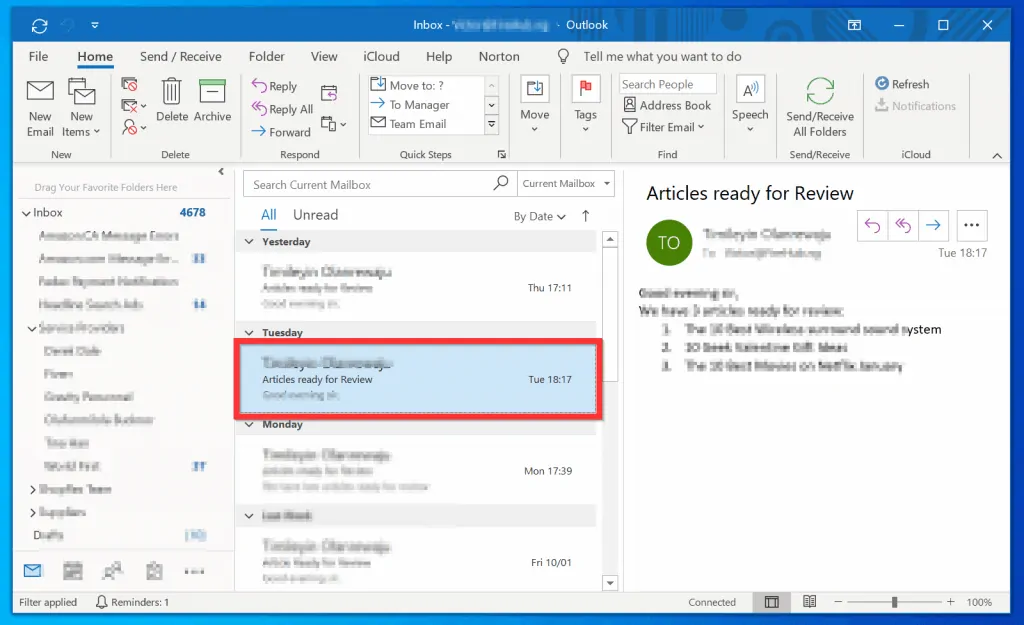1024x625 pixels.
Task: Switch to the View ribbon tab
Action: click(x=323, y=56)
